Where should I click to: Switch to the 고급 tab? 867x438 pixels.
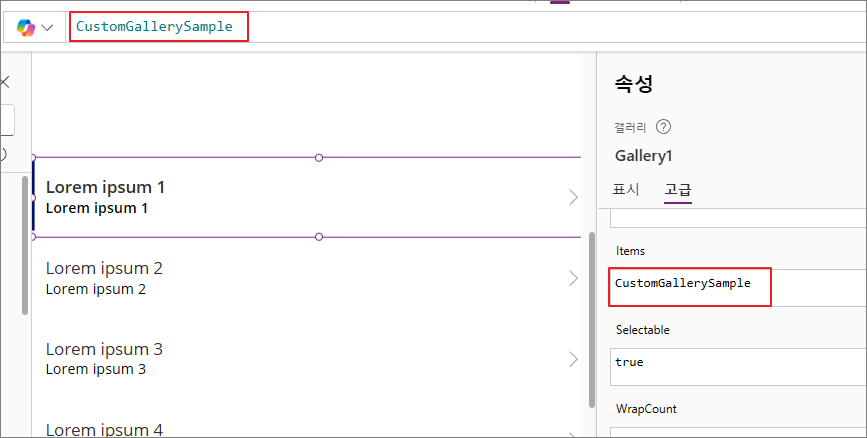pos(678,190)
